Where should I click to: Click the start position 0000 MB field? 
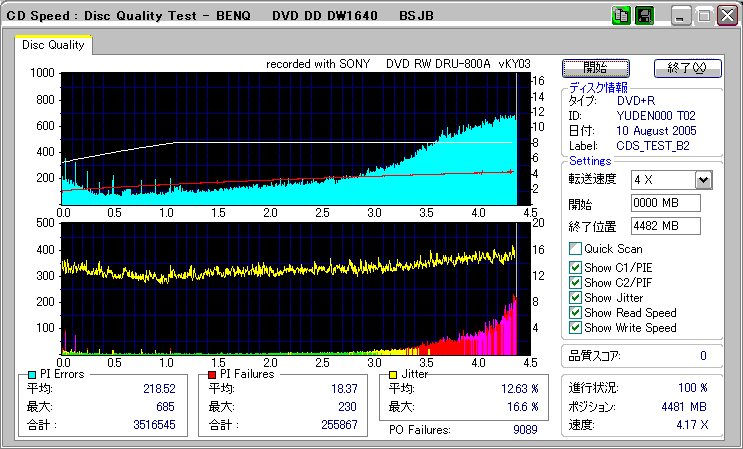click(665, 203)
